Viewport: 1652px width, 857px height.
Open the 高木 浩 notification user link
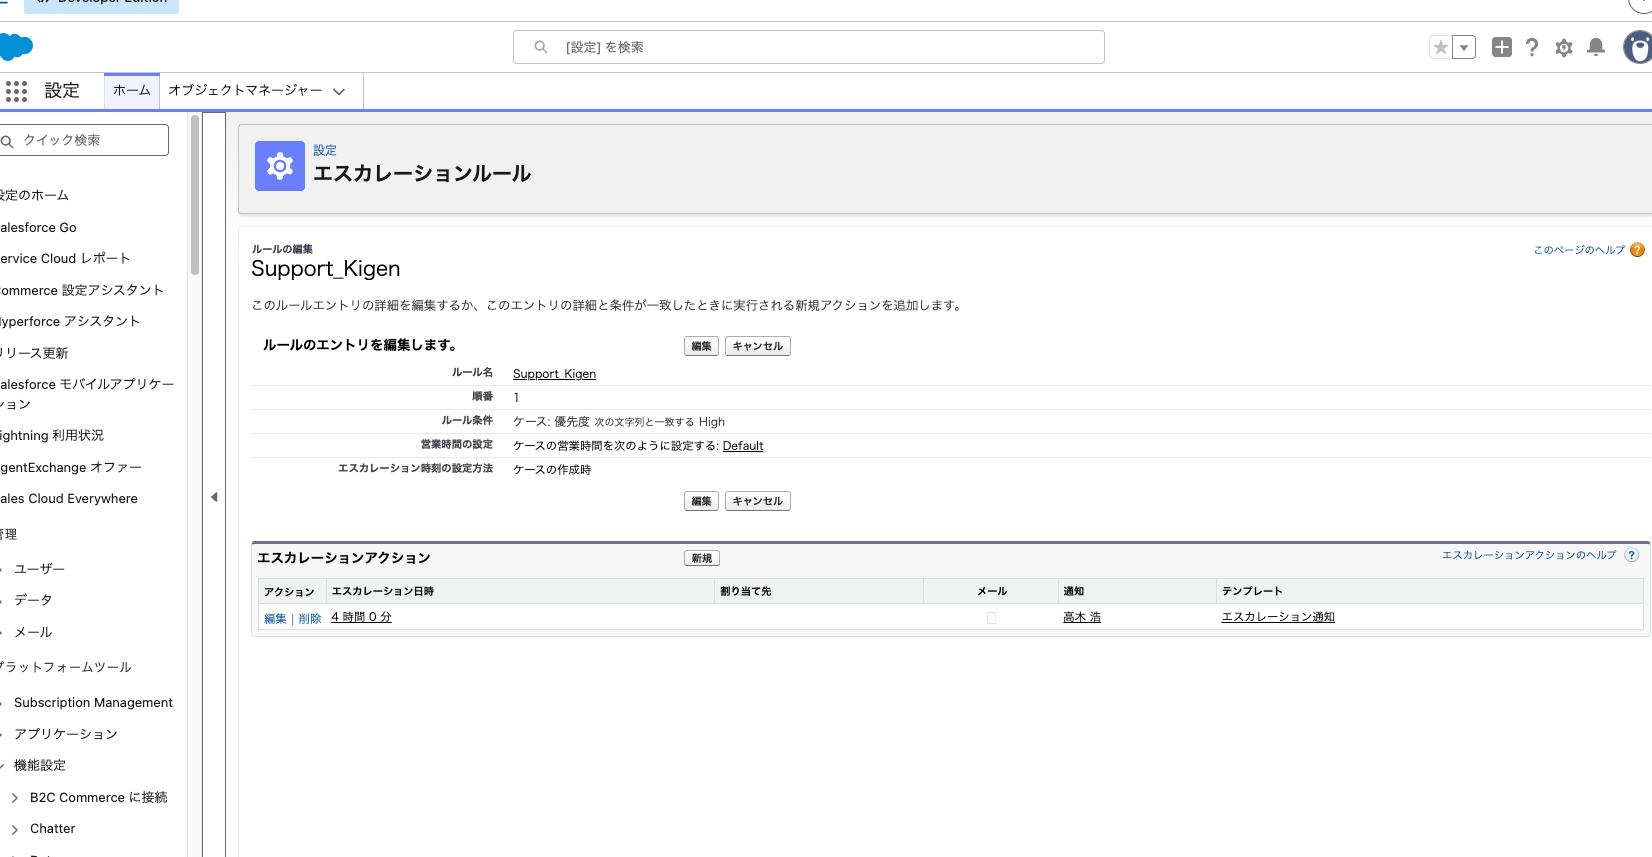1082,618
